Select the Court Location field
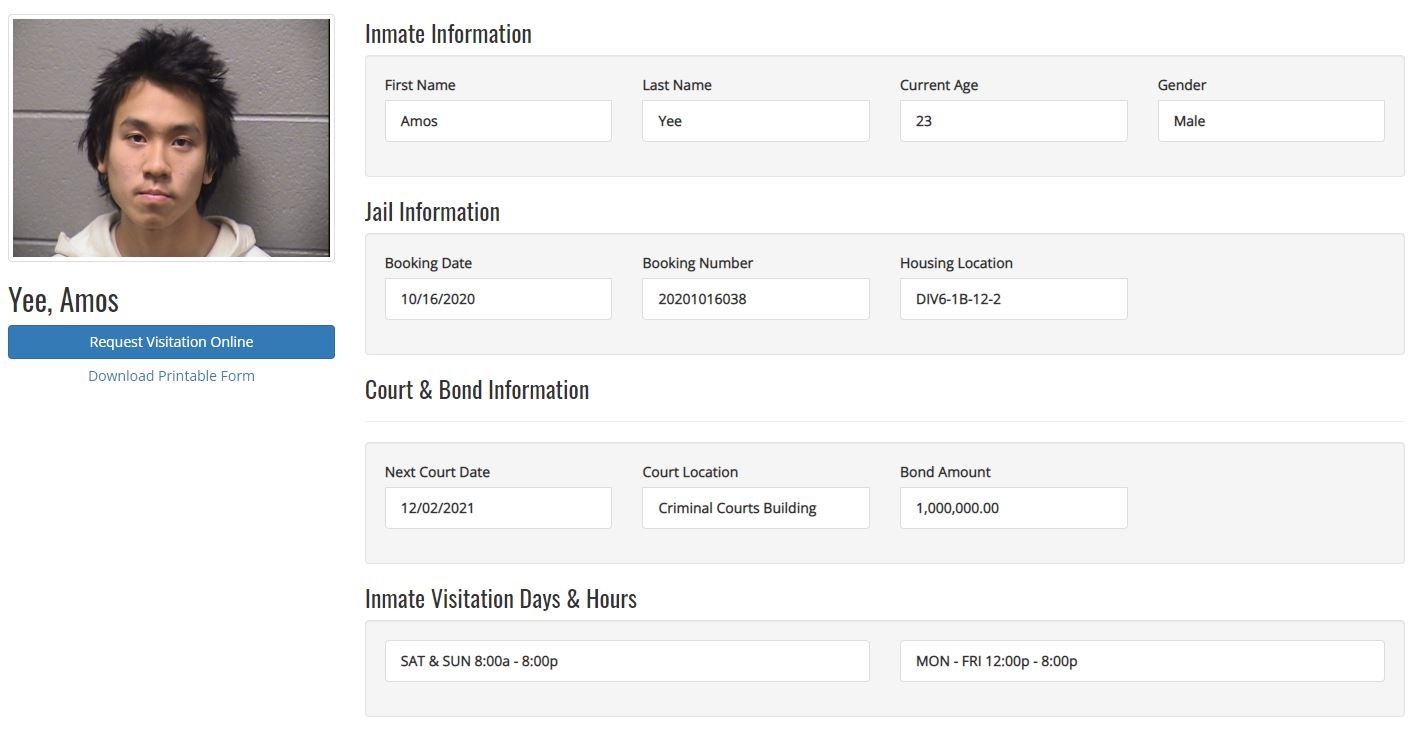This screenshot has width=1423, height=732. tap(755, 508)
